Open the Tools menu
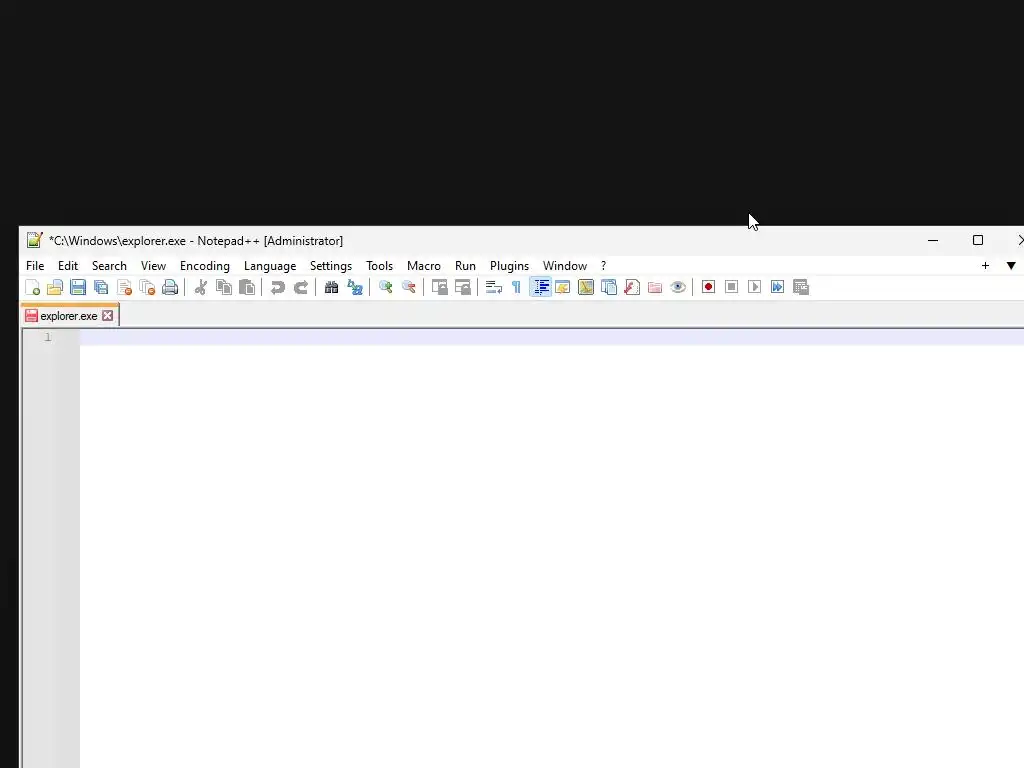 point(379,266)
